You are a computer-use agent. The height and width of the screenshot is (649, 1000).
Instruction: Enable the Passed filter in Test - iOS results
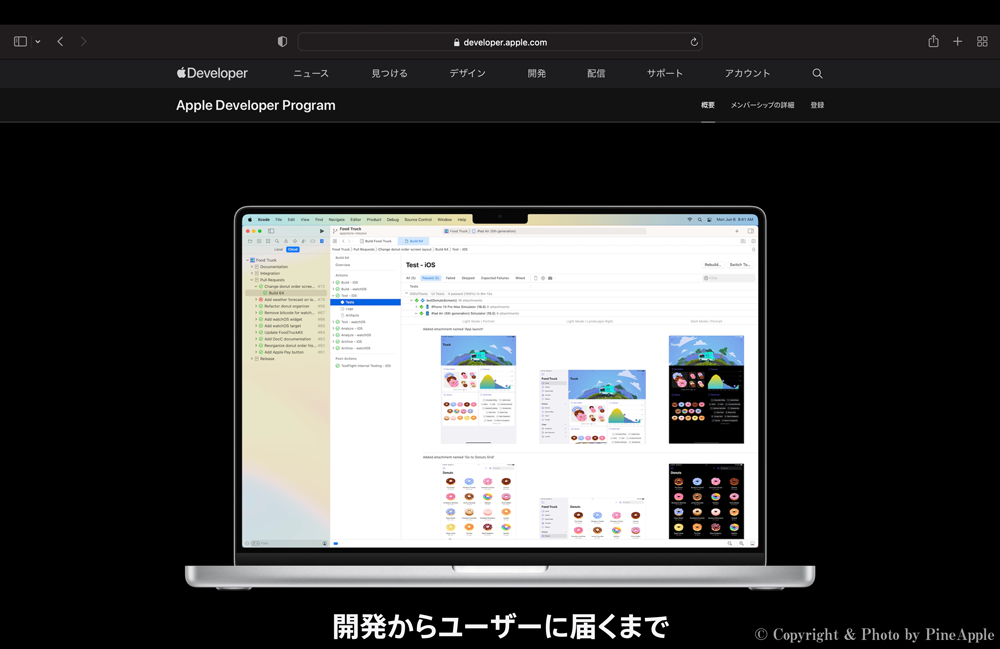tap(431, 277)
